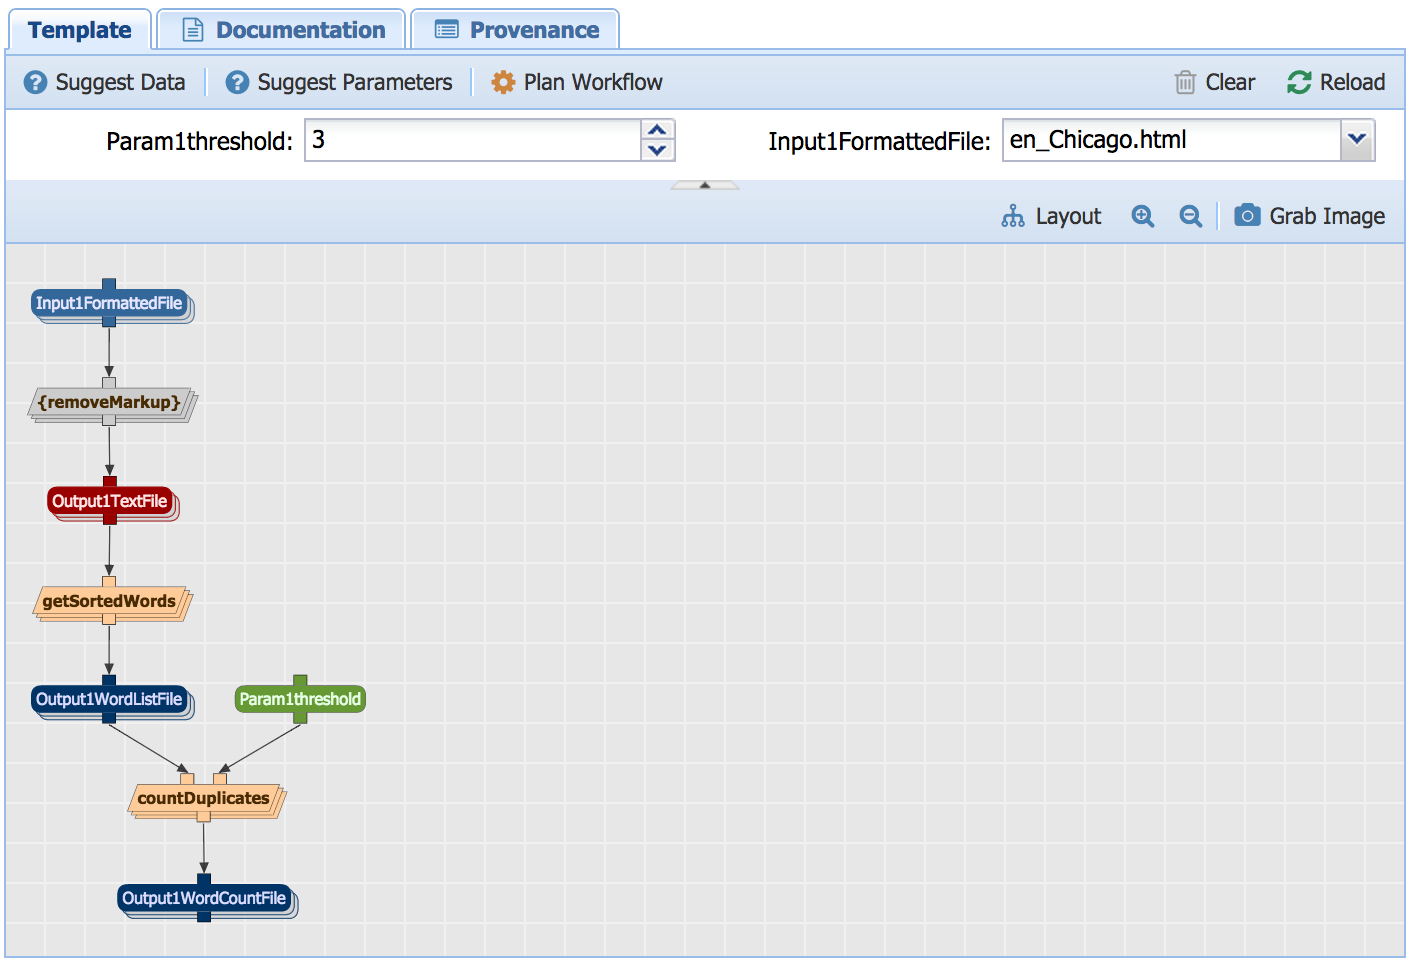Click Suggest Parameters button

point(339,82)
